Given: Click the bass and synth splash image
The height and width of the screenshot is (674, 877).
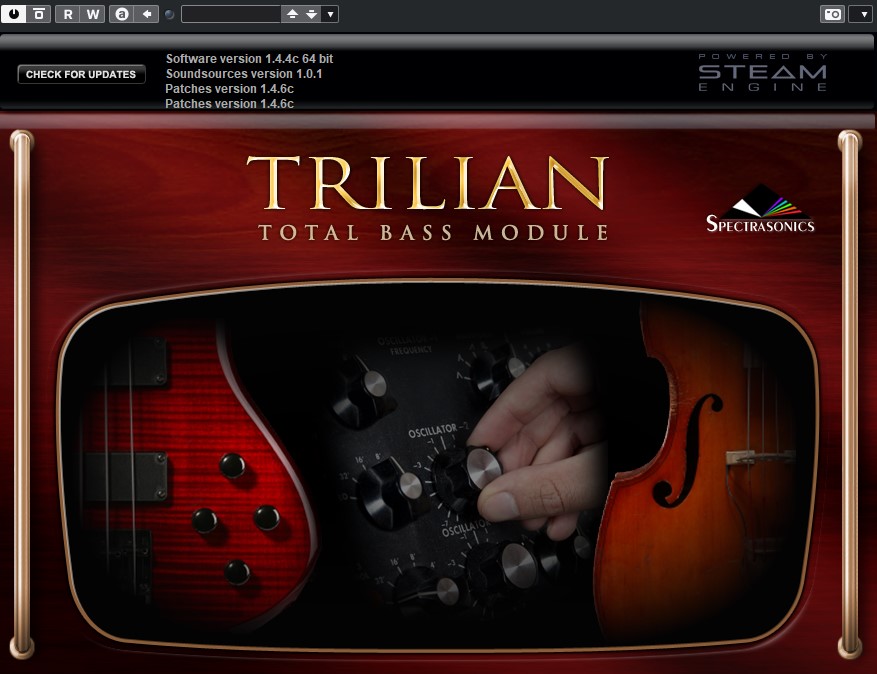Looking at the screenshot, I should point(438,464).
